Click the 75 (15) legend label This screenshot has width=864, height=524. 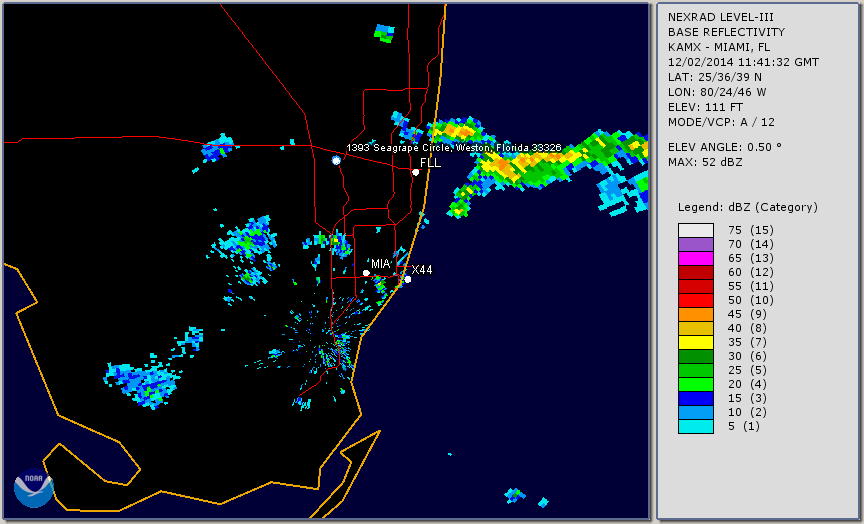tap(750, 230)
